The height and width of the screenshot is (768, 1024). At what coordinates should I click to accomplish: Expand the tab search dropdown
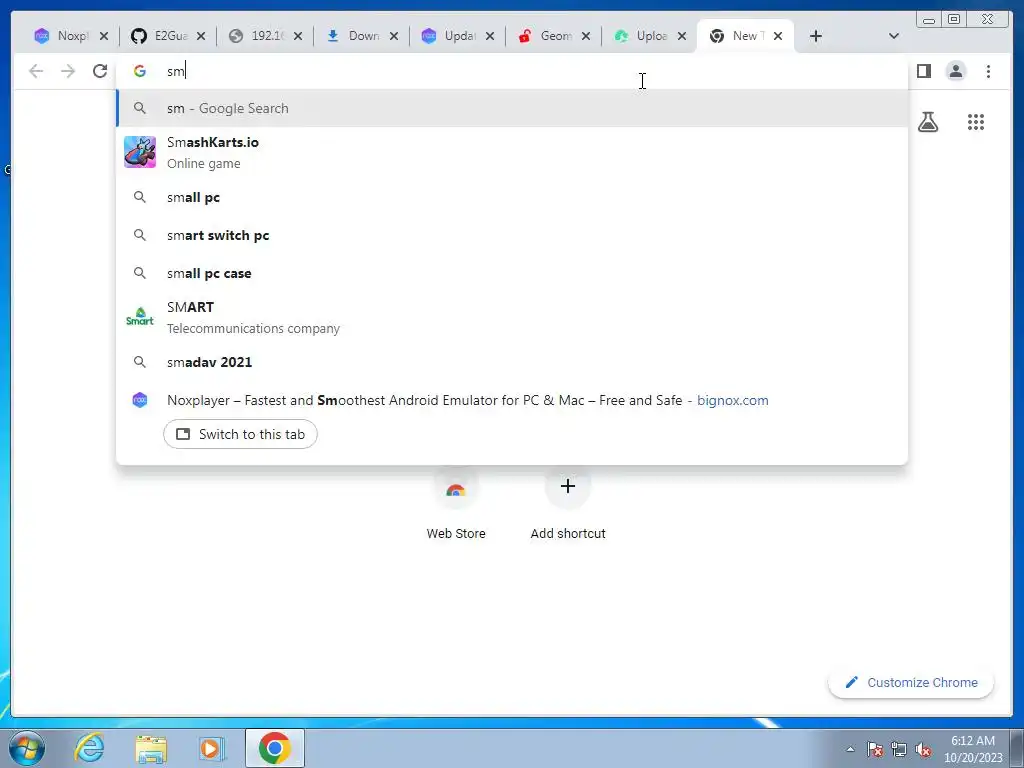[x=894, y=36]
